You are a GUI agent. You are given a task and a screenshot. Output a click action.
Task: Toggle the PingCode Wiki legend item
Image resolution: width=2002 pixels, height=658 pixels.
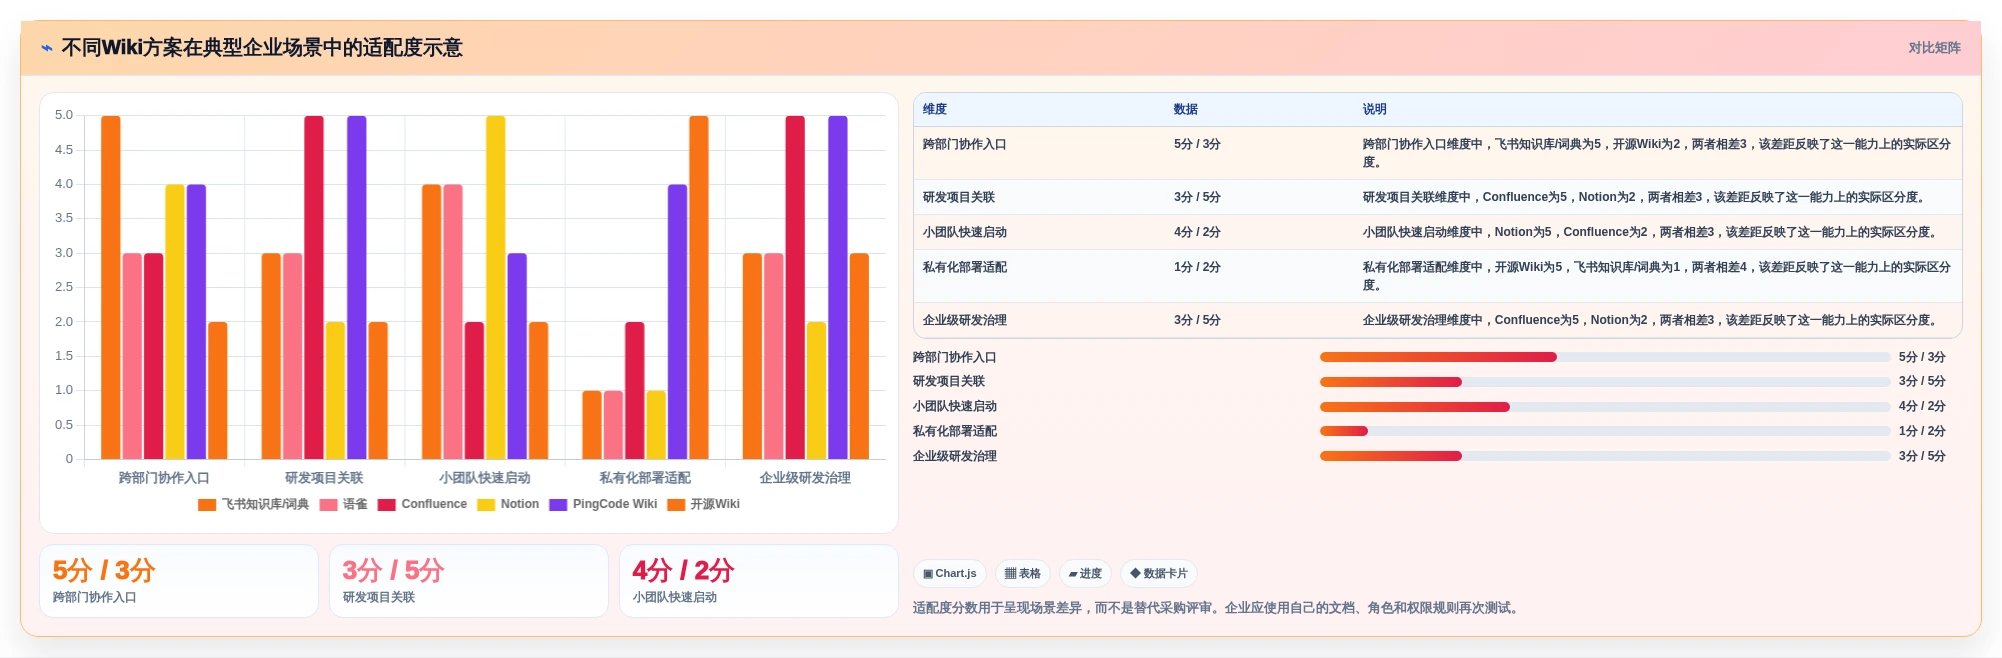[603, 504]
